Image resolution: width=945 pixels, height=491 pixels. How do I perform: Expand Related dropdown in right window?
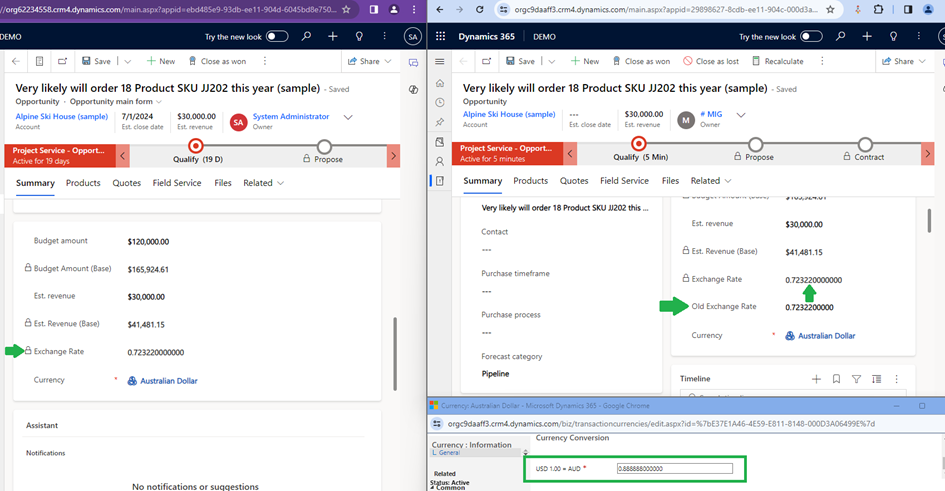click(711, 180)
